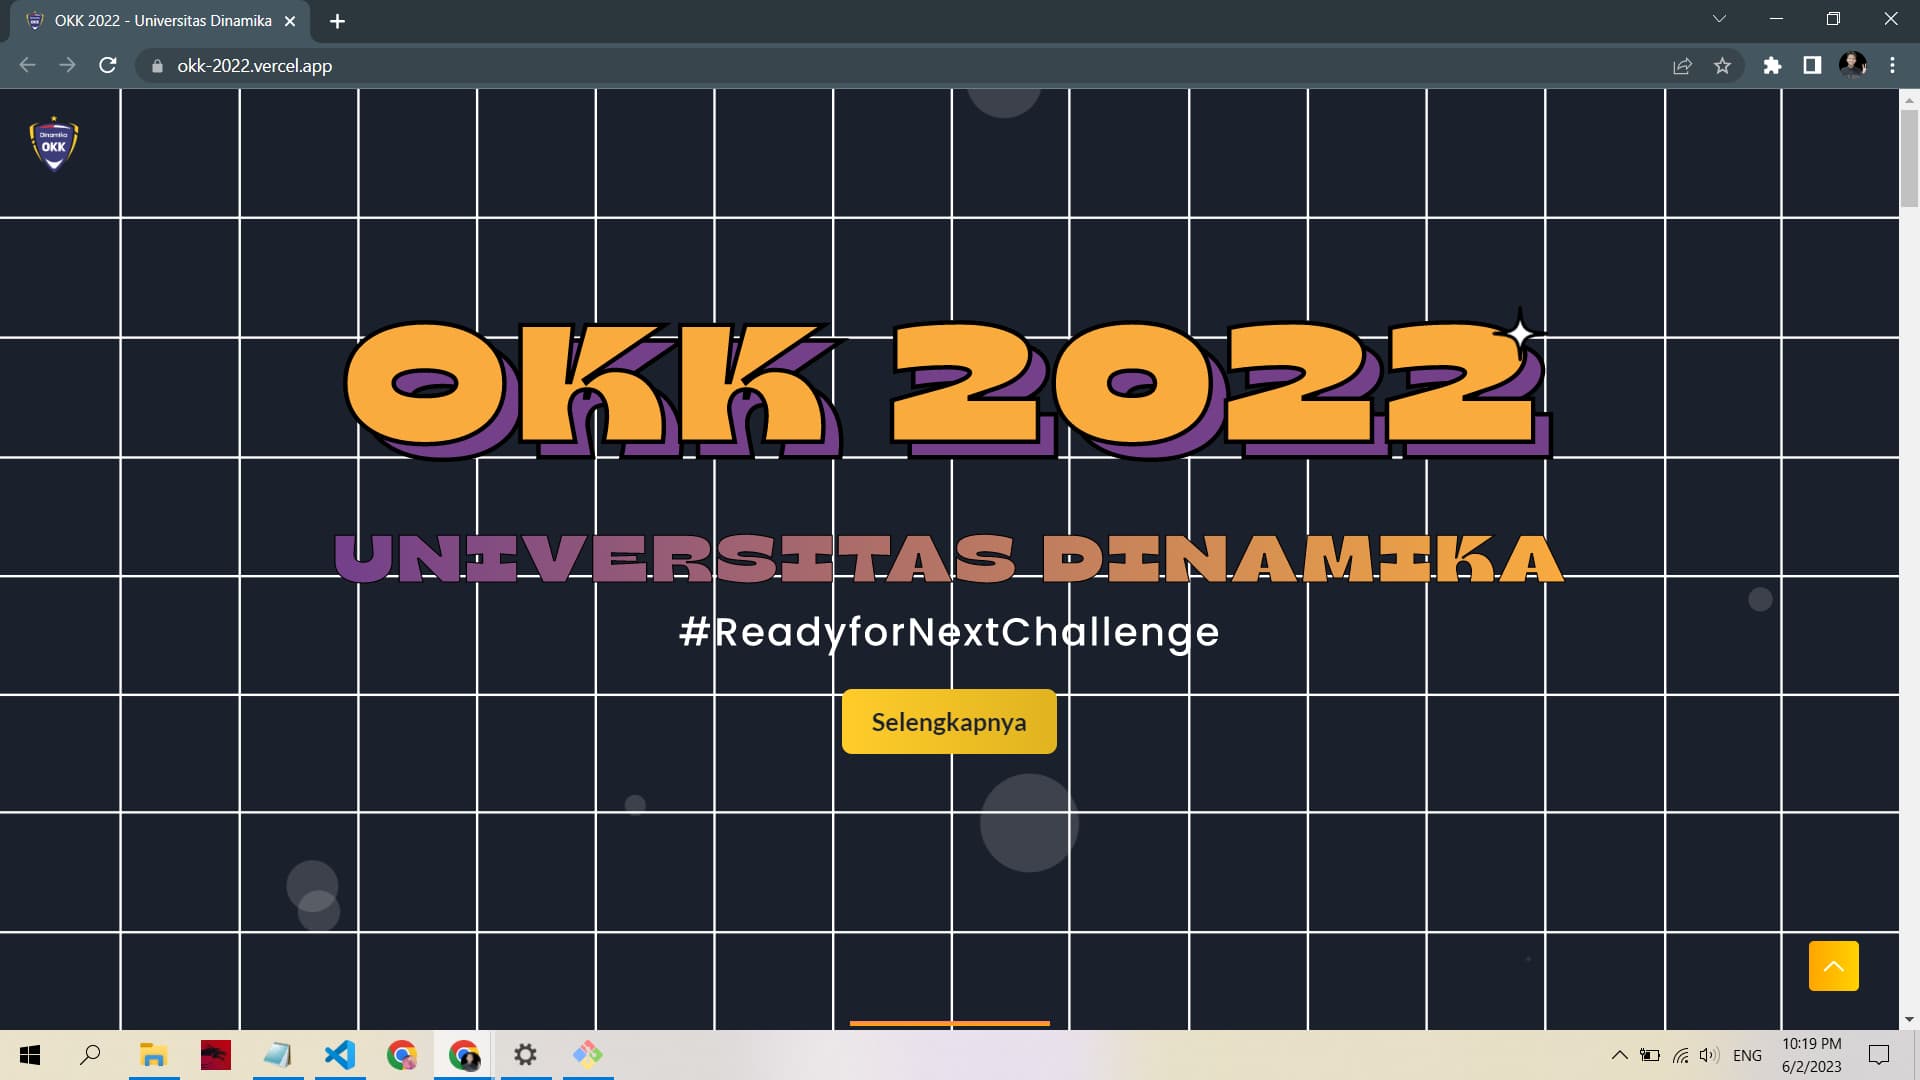Image resolution: width=1920 pixels, height=1080 pixels.
Task: Open the red app icon in taskbar
Action: point(215,1055)
